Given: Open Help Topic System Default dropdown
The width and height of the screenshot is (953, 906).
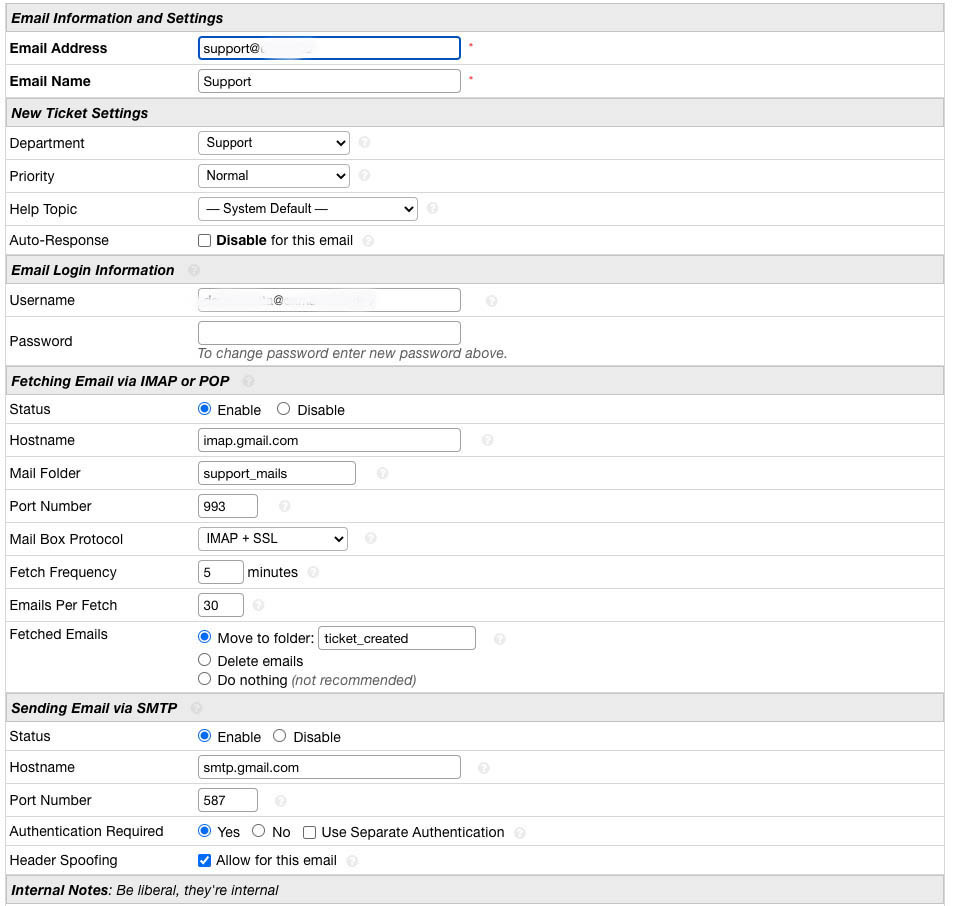Looking at the screenshot, I should (307, 209).
